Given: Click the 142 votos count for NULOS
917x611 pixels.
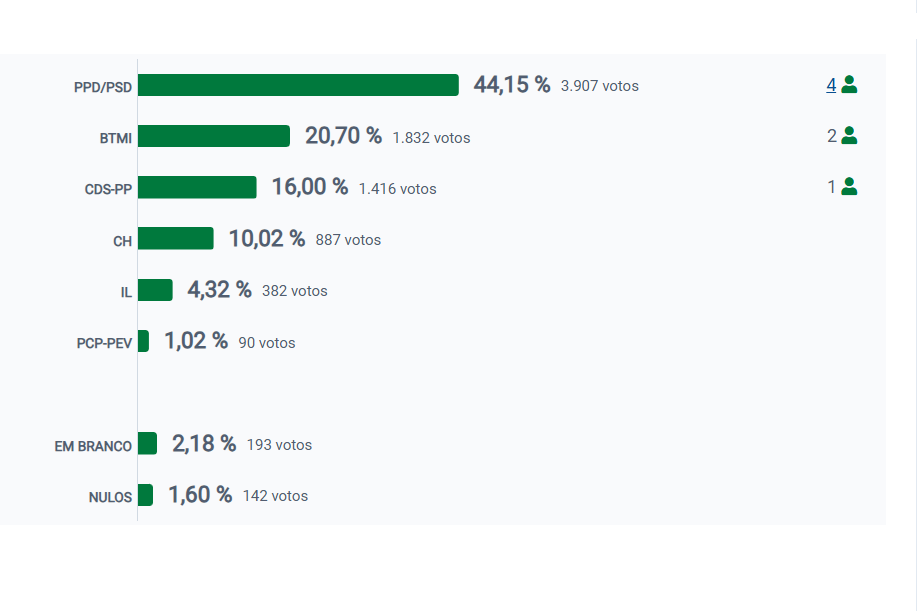Looking at the screenshot, I should [275, 496].
